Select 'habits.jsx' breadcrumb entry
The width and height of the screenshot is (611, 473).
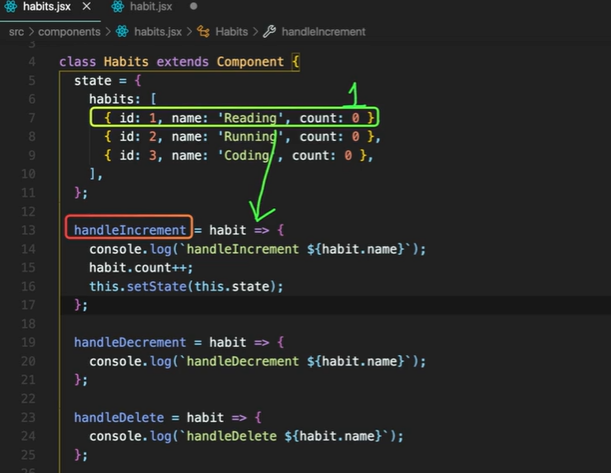158,32
